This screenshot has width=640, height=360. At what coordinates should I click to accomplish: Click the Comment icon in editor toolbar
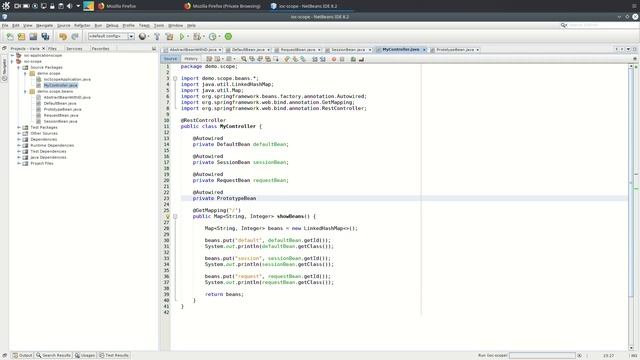coord(353,59)
